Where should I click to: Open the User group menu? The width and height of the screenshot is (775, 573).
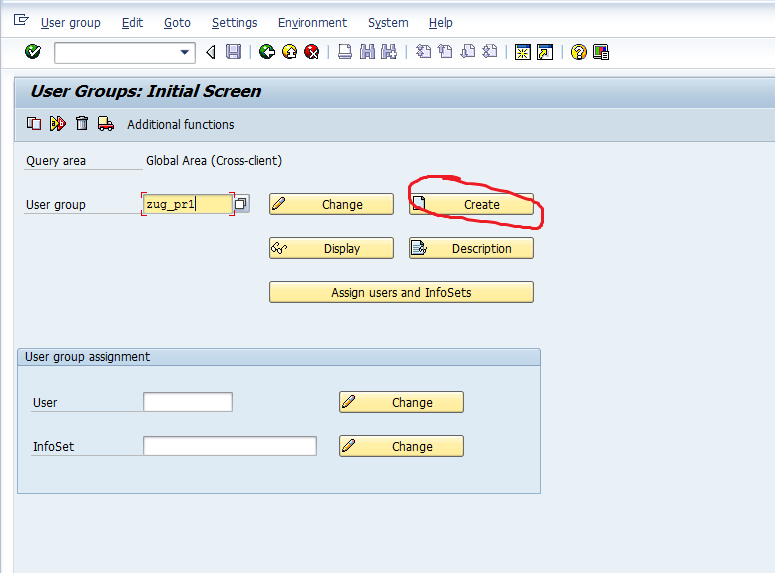click(x=71, y=23)
